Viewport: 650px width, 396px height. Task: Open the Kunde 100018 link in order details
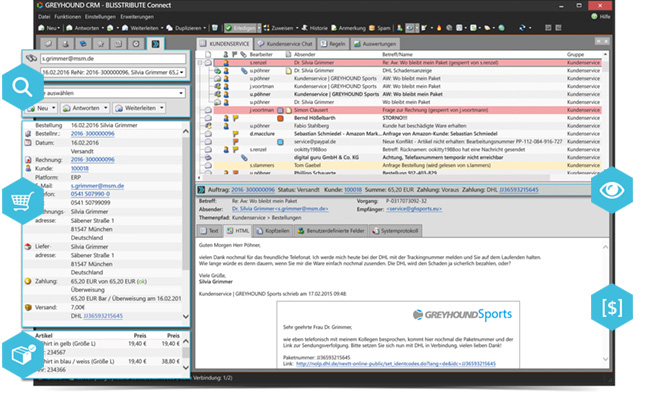80,168
